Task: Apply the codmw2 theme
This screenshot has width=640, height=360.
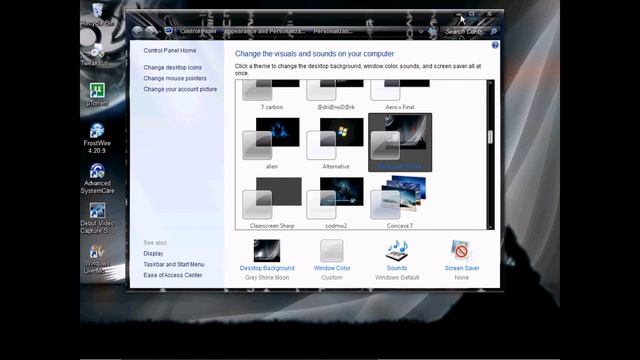Action: click(x=336, y=202)
